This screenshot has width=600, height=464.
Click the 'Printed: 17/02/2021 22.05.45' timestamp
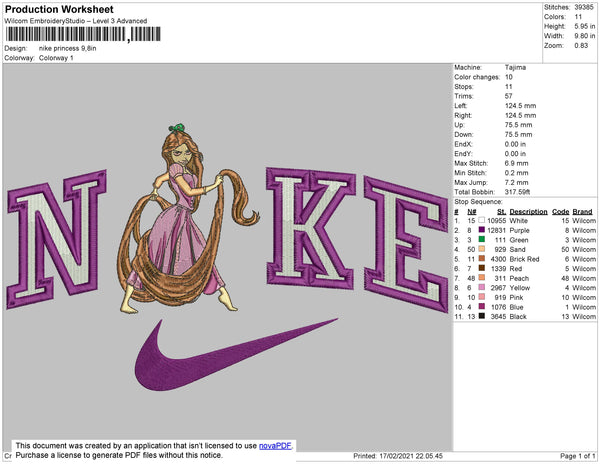398,456
